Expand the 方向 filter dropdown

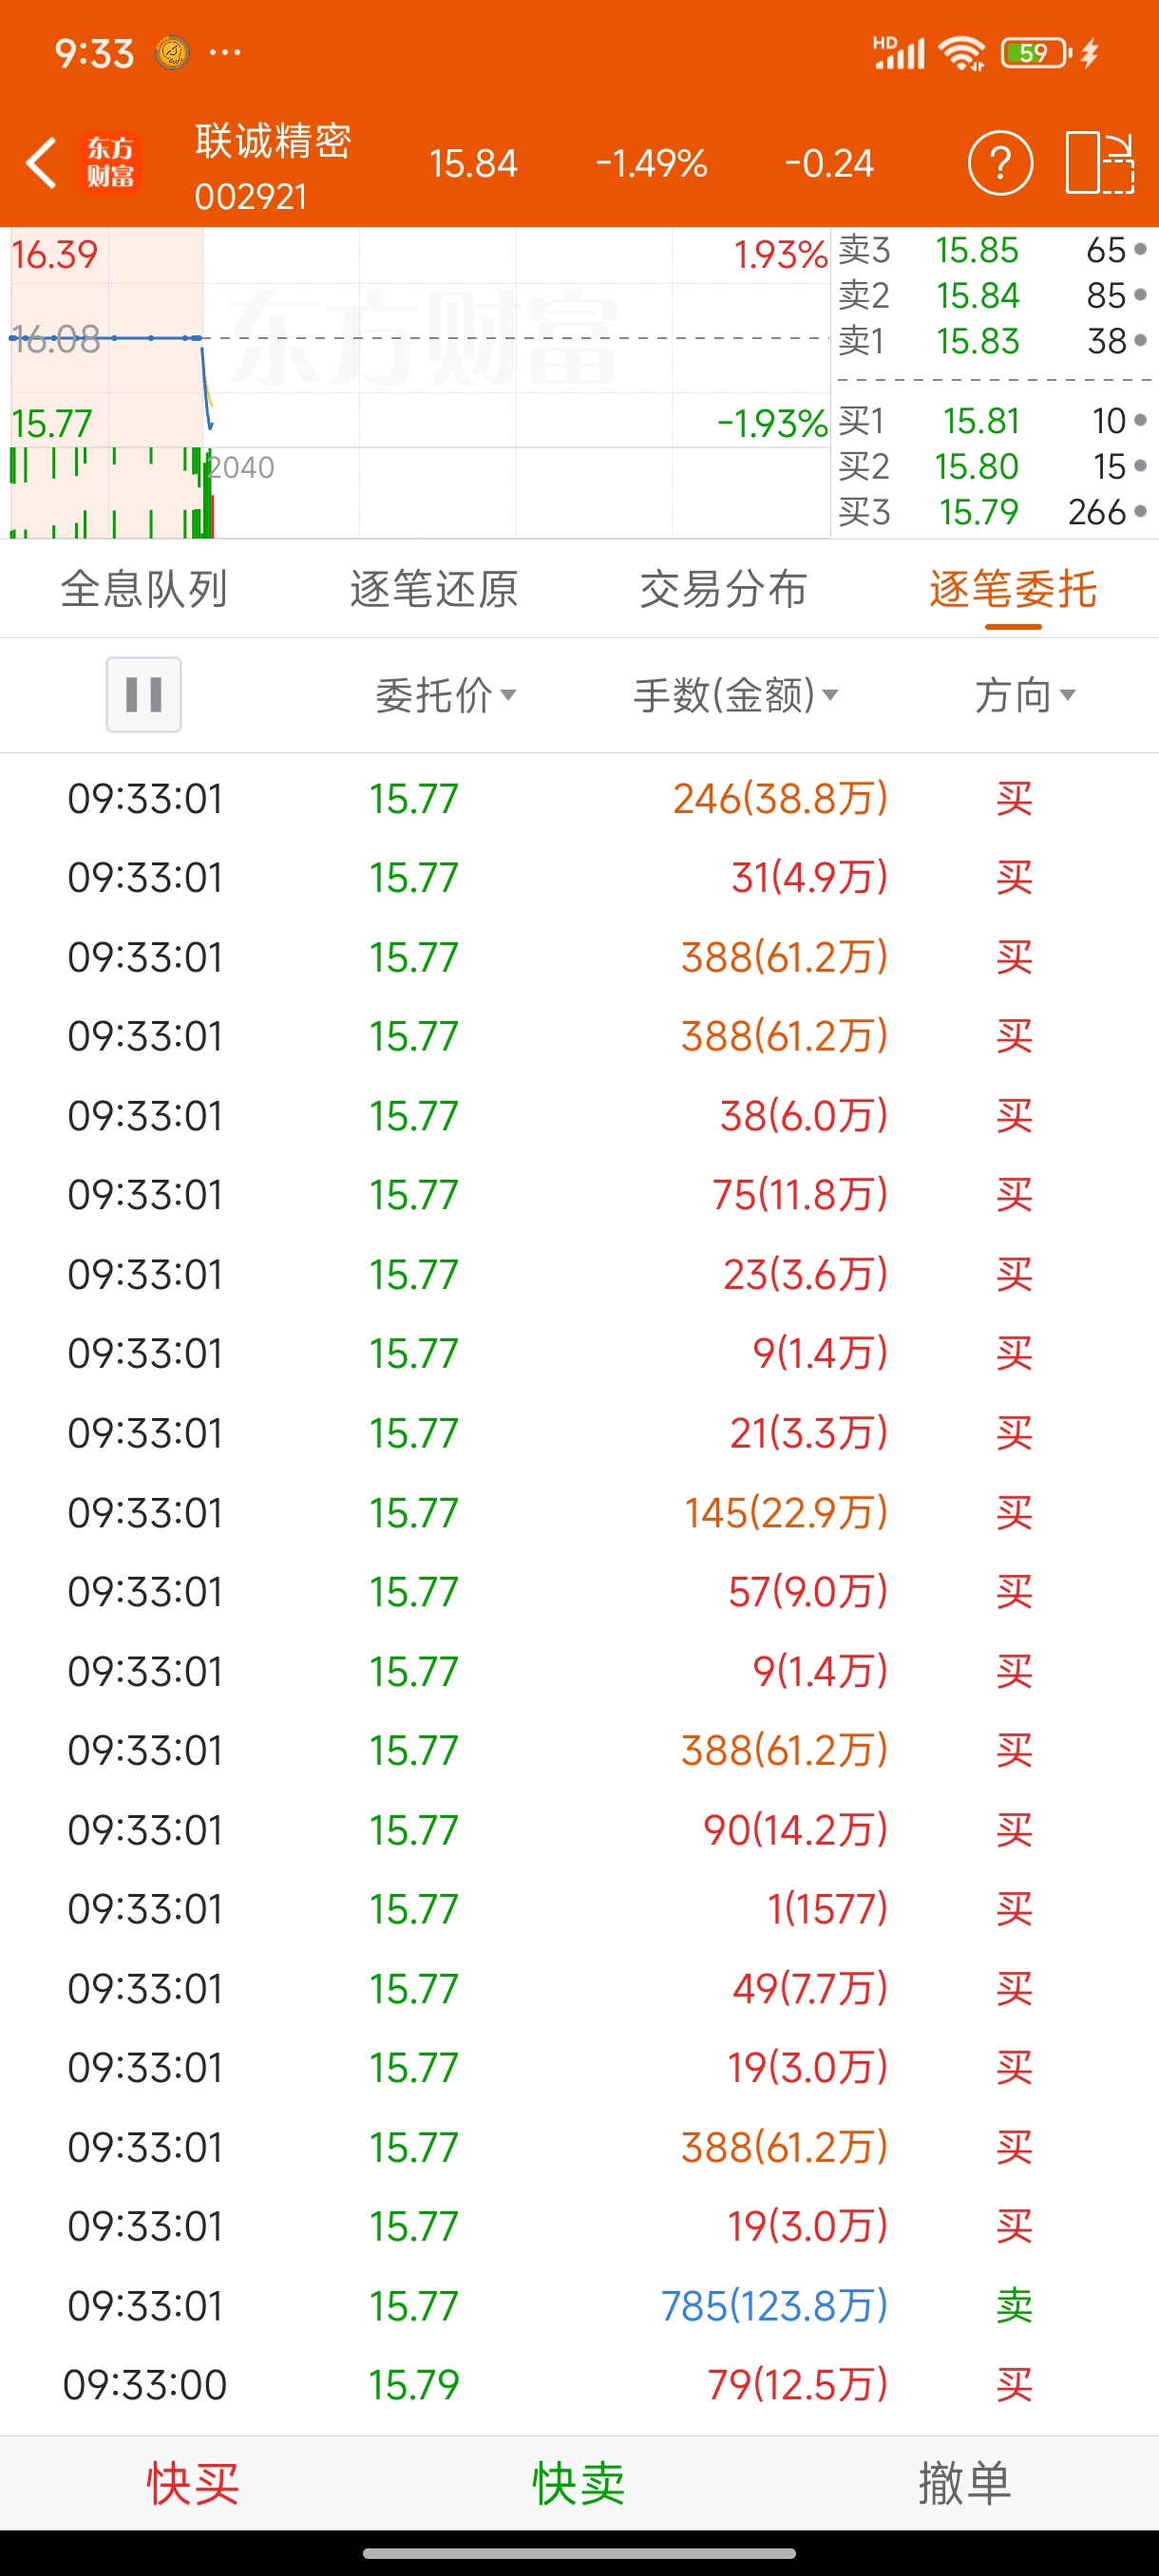pyautogui.click(x=1025, y=694)
